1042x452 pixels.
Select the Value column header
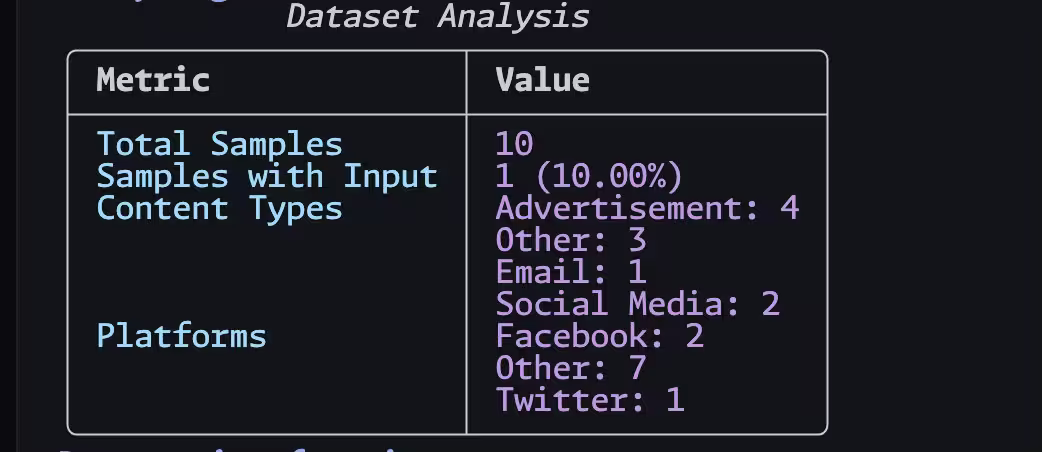point(542,80)
